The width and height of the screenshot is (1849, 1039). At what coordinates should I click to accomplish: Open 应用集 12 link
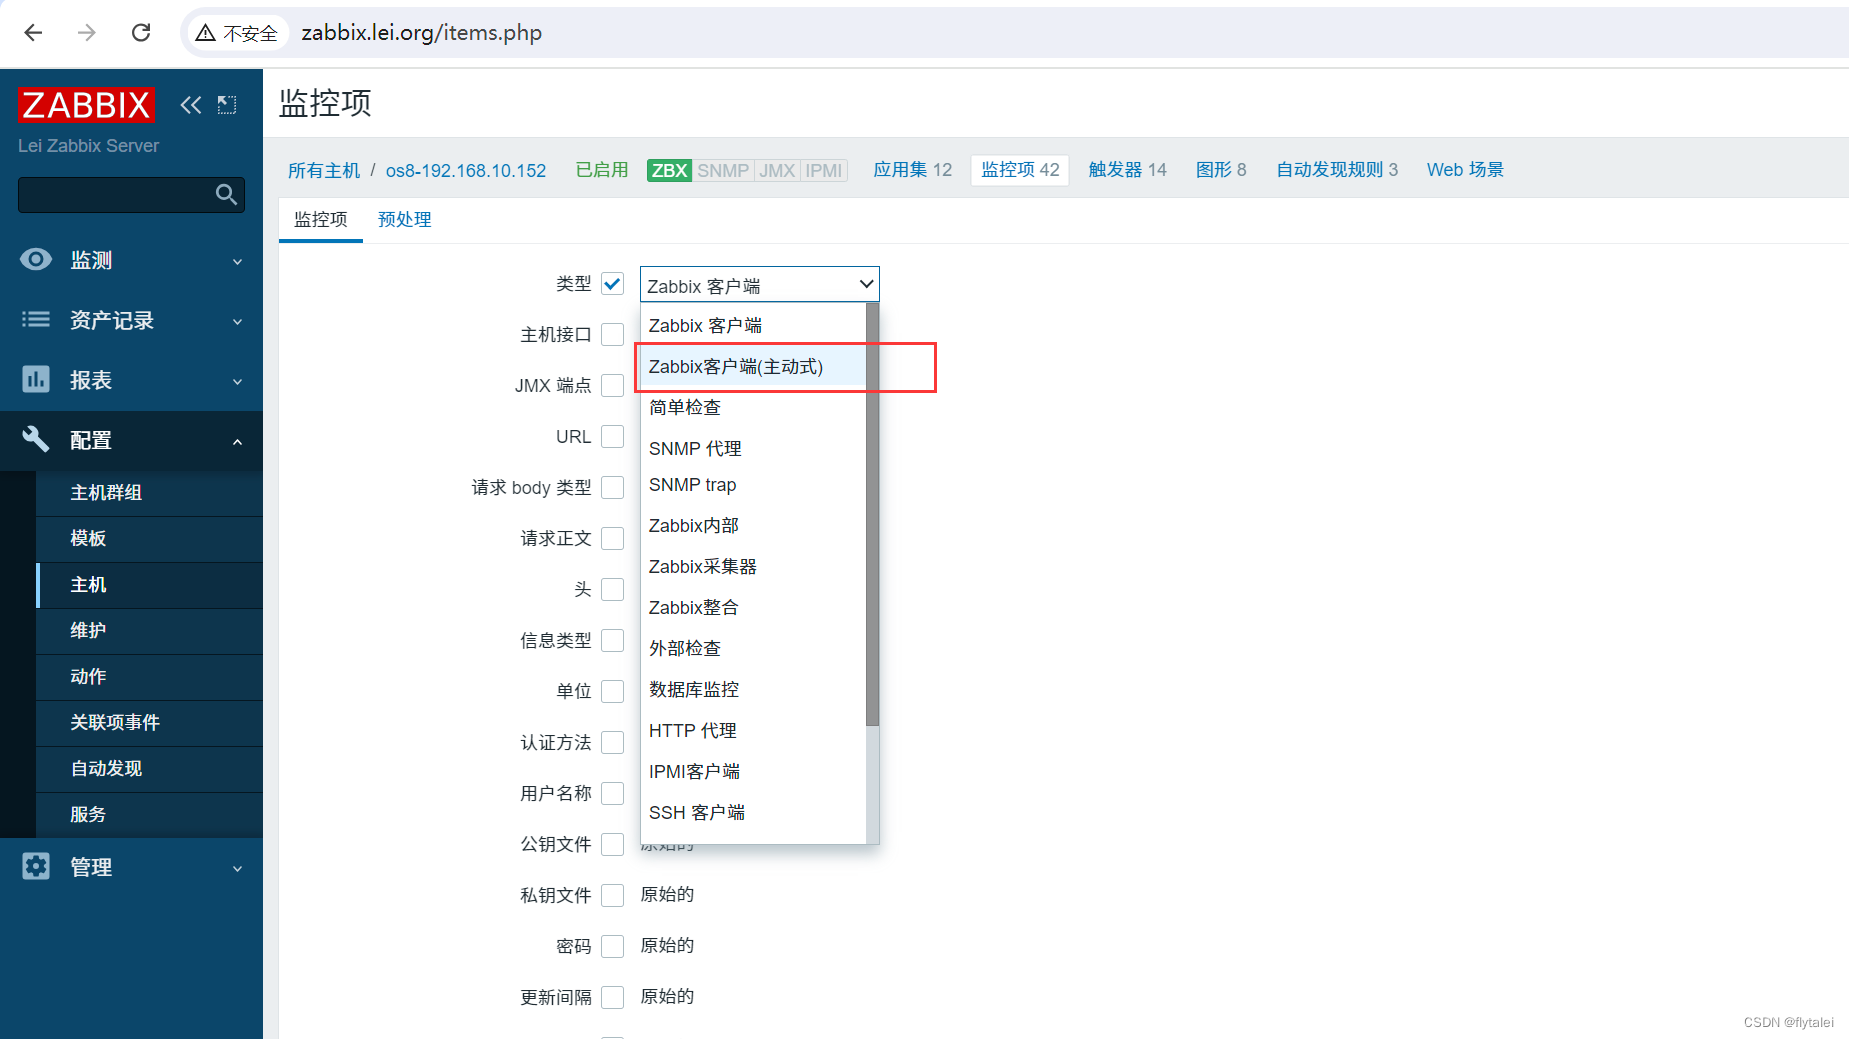912,170
